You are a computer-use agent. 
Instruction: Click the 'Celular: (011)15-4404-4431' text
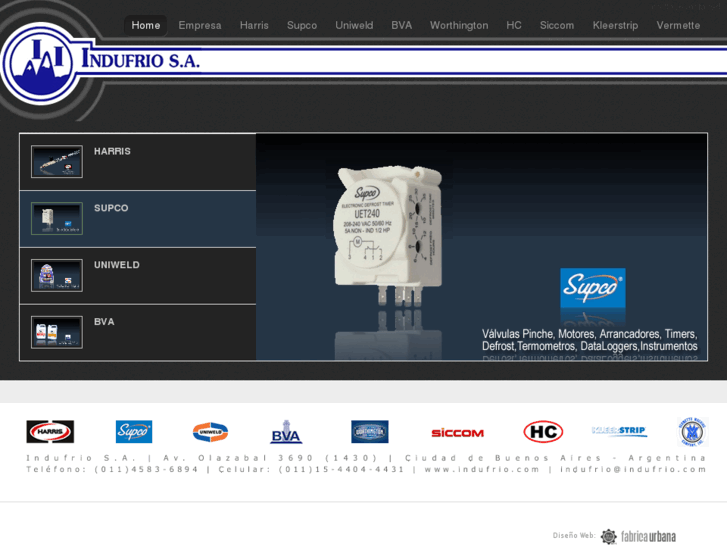[x=312, y=469]
